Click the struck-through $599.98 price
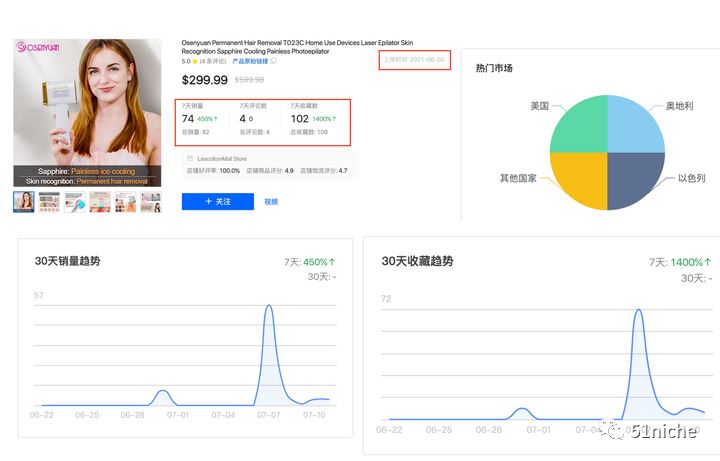 coord(249,80)
